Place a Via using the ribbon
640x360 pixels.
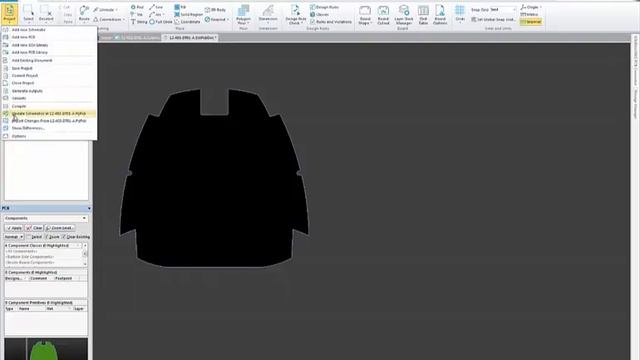(x=137, y=14)
